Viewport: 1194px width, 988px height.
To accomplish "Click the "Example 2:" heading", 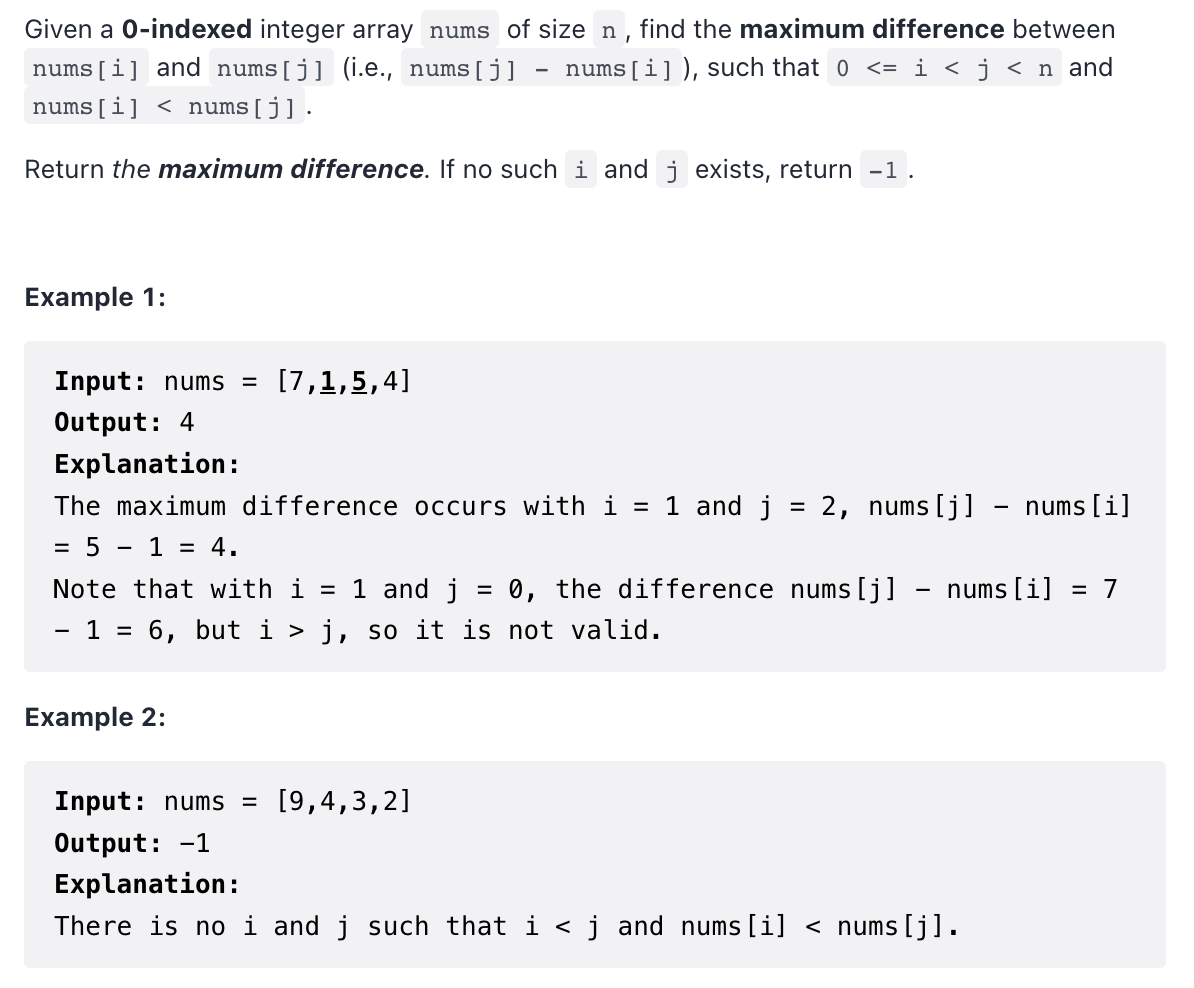I will (95, 718).
